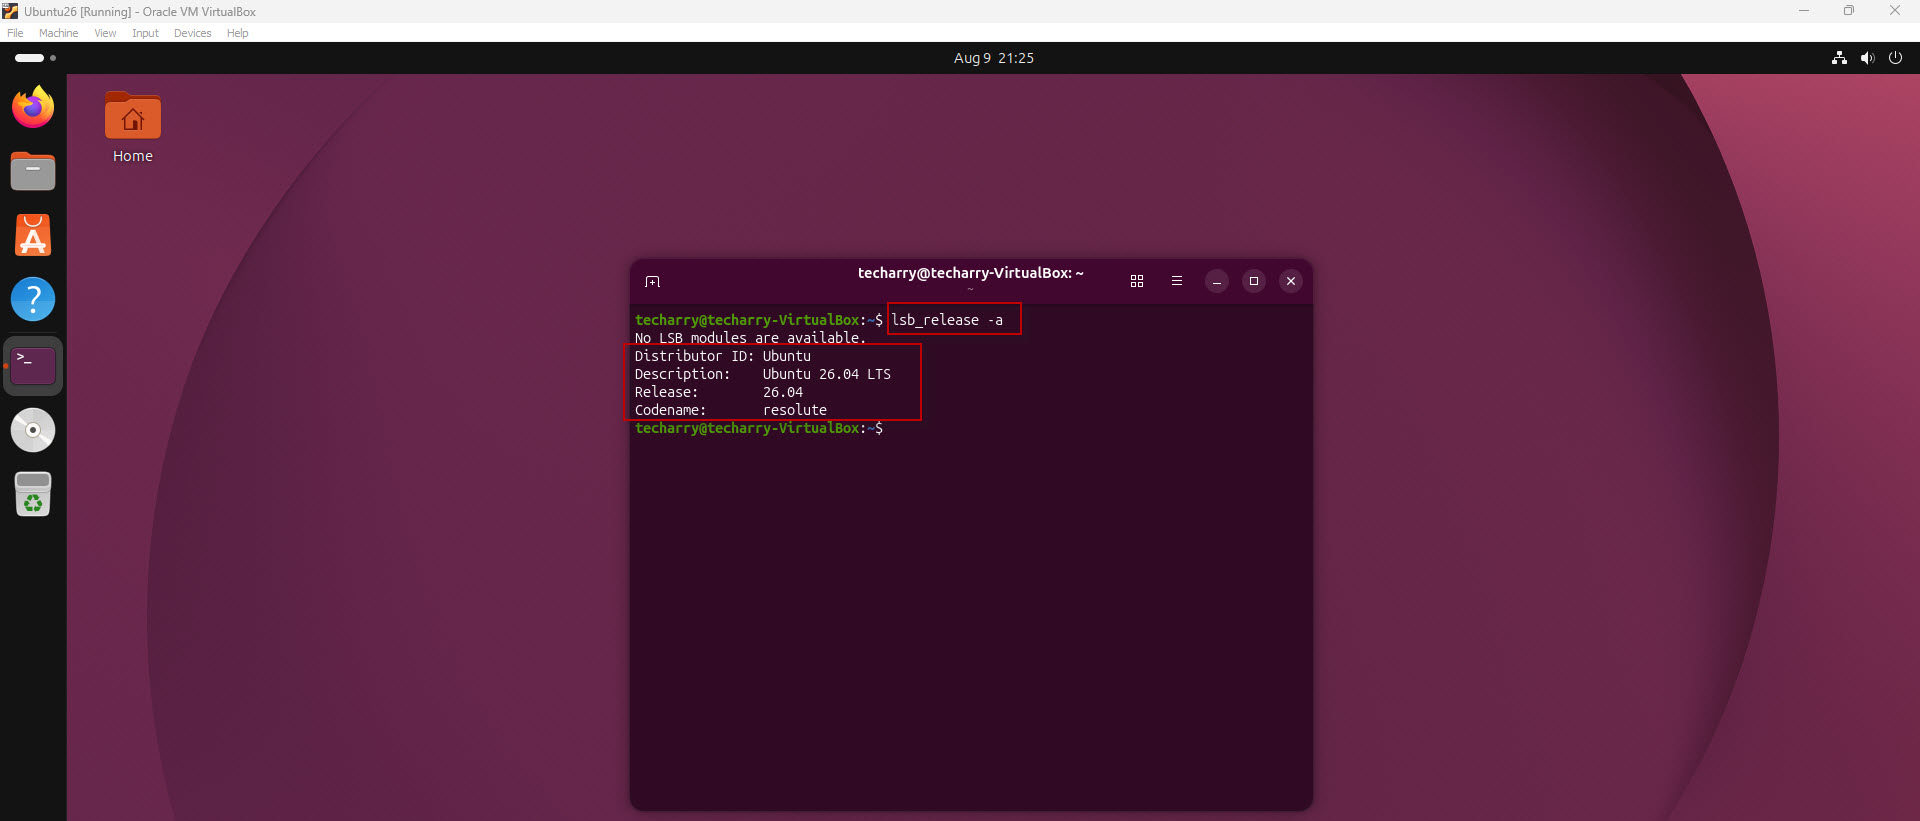Click the 'resolute' codename text

[795, 410]
